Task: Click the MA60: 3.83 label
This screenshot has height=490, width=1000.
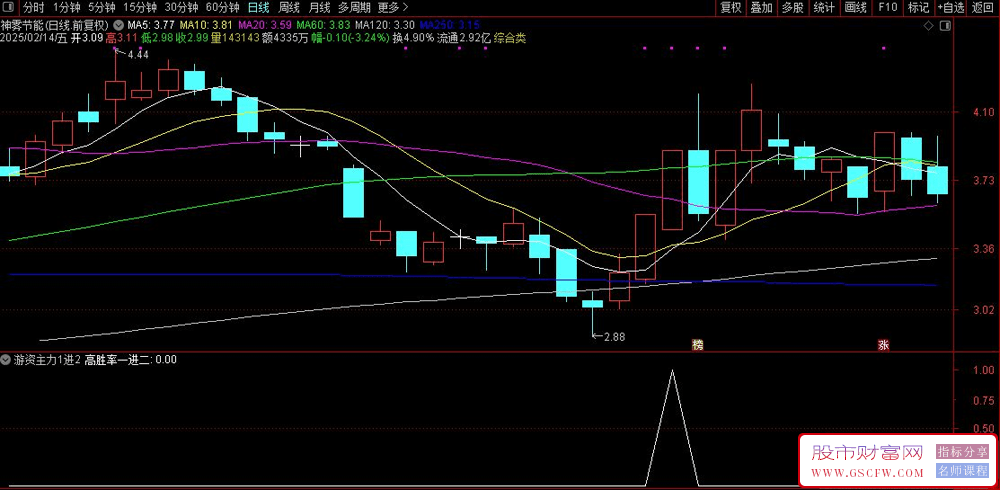Action: 323,26
